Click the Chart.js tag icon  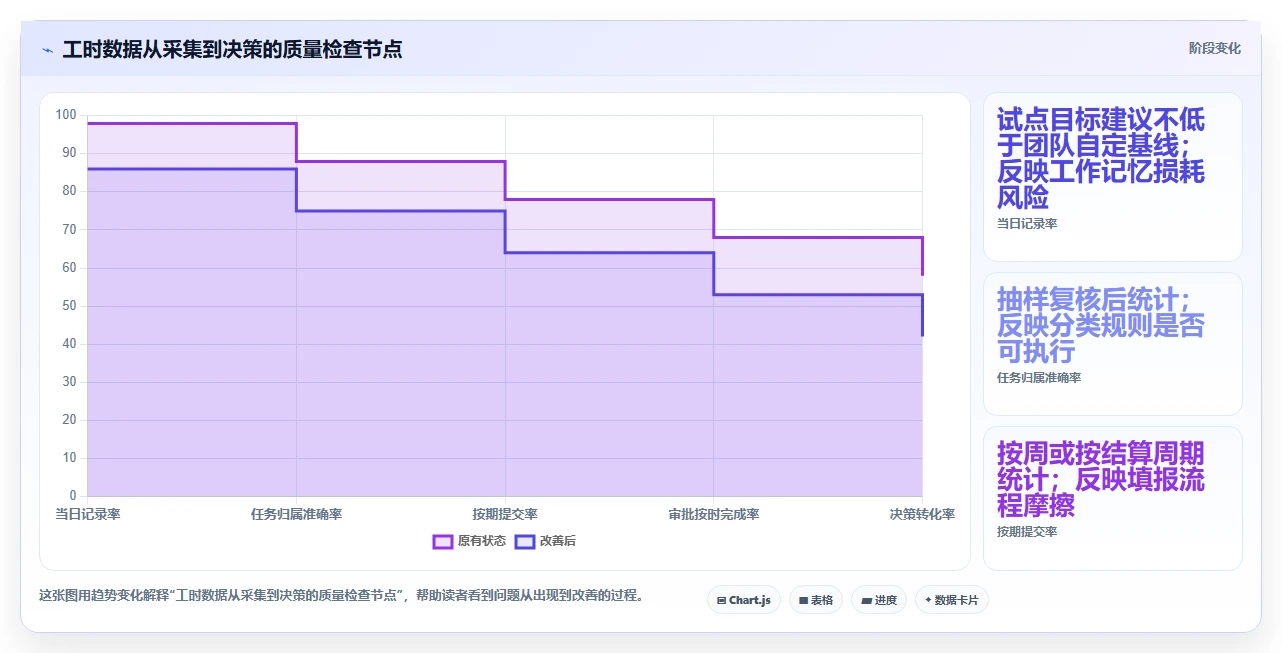click(x=721, y=601)
